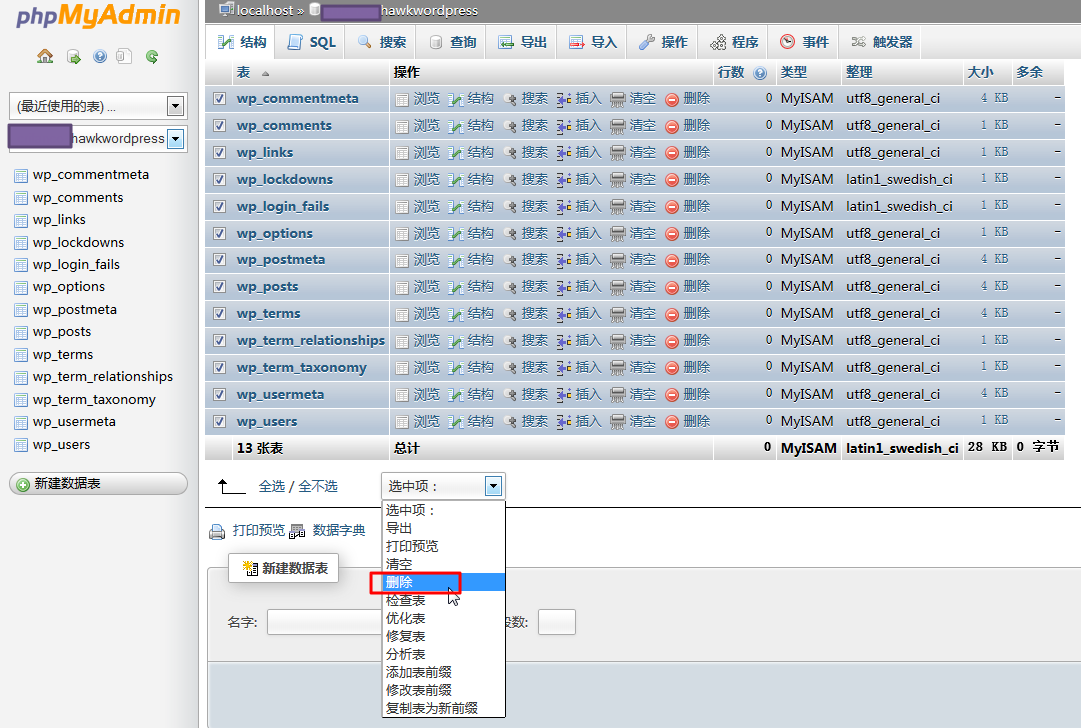Click the red delete icon for wp_commentmeta
This screenshot has height=728, width=1081.
point(672,99)
